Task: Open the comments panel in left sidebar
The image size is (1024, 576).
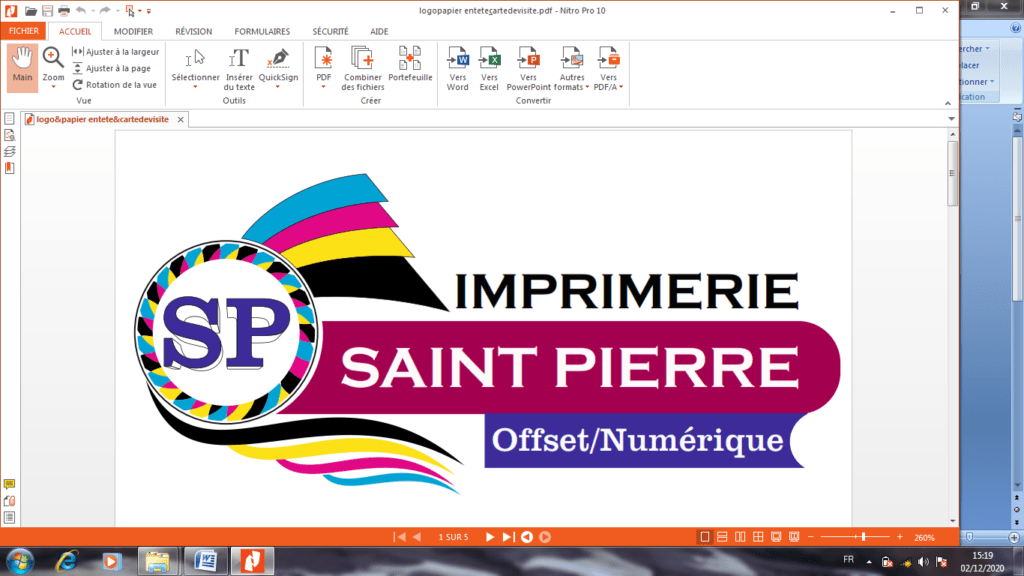Action: (x=10, y=485)
